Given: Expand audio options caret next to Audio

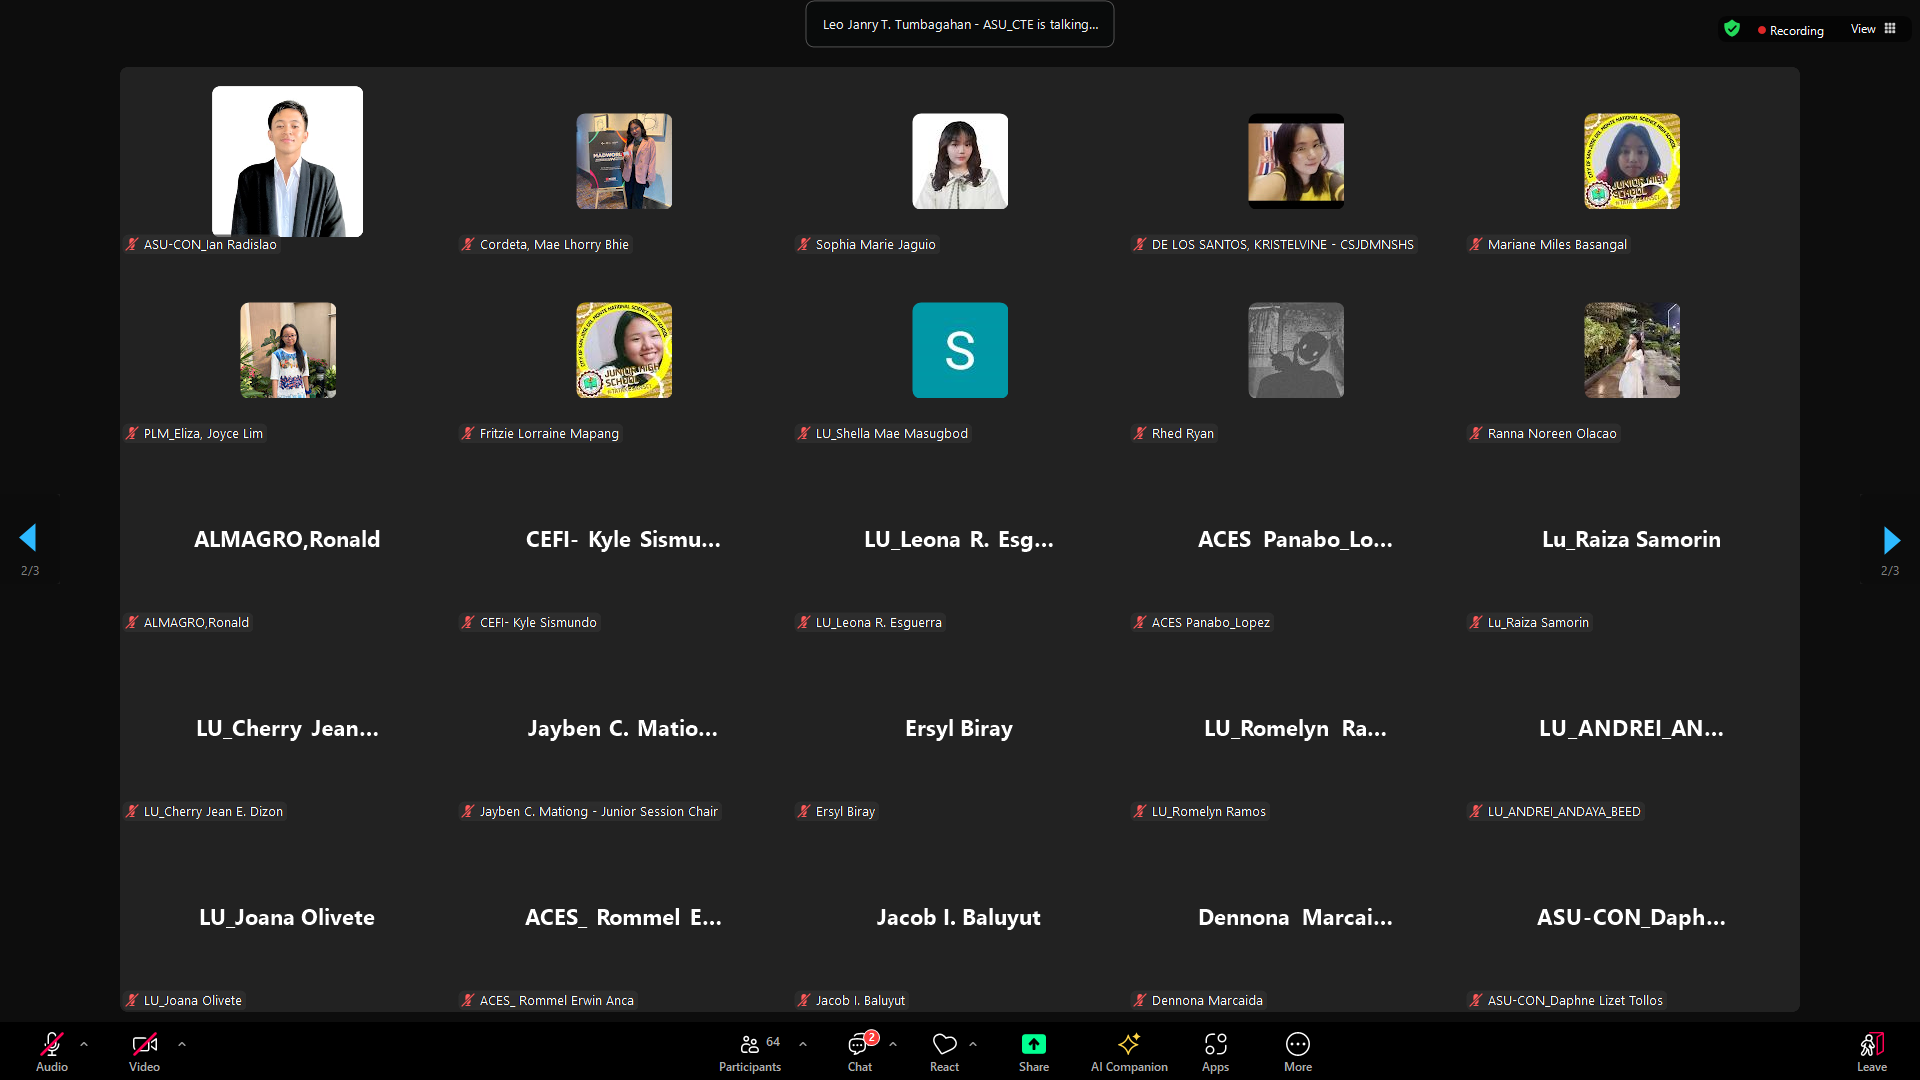Looking at the screenshot, I should point(84,1044).
